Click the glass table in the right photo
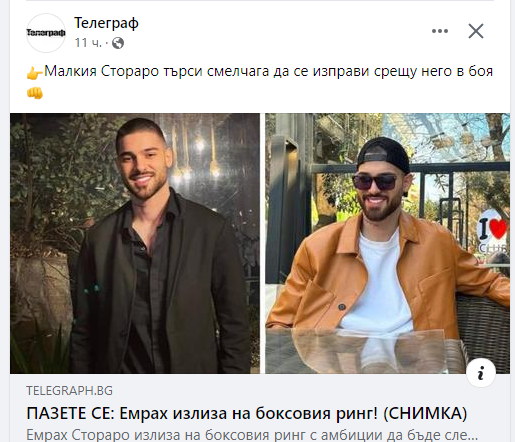The width and height of the screenshot is (515, 442). coord(367,350)
